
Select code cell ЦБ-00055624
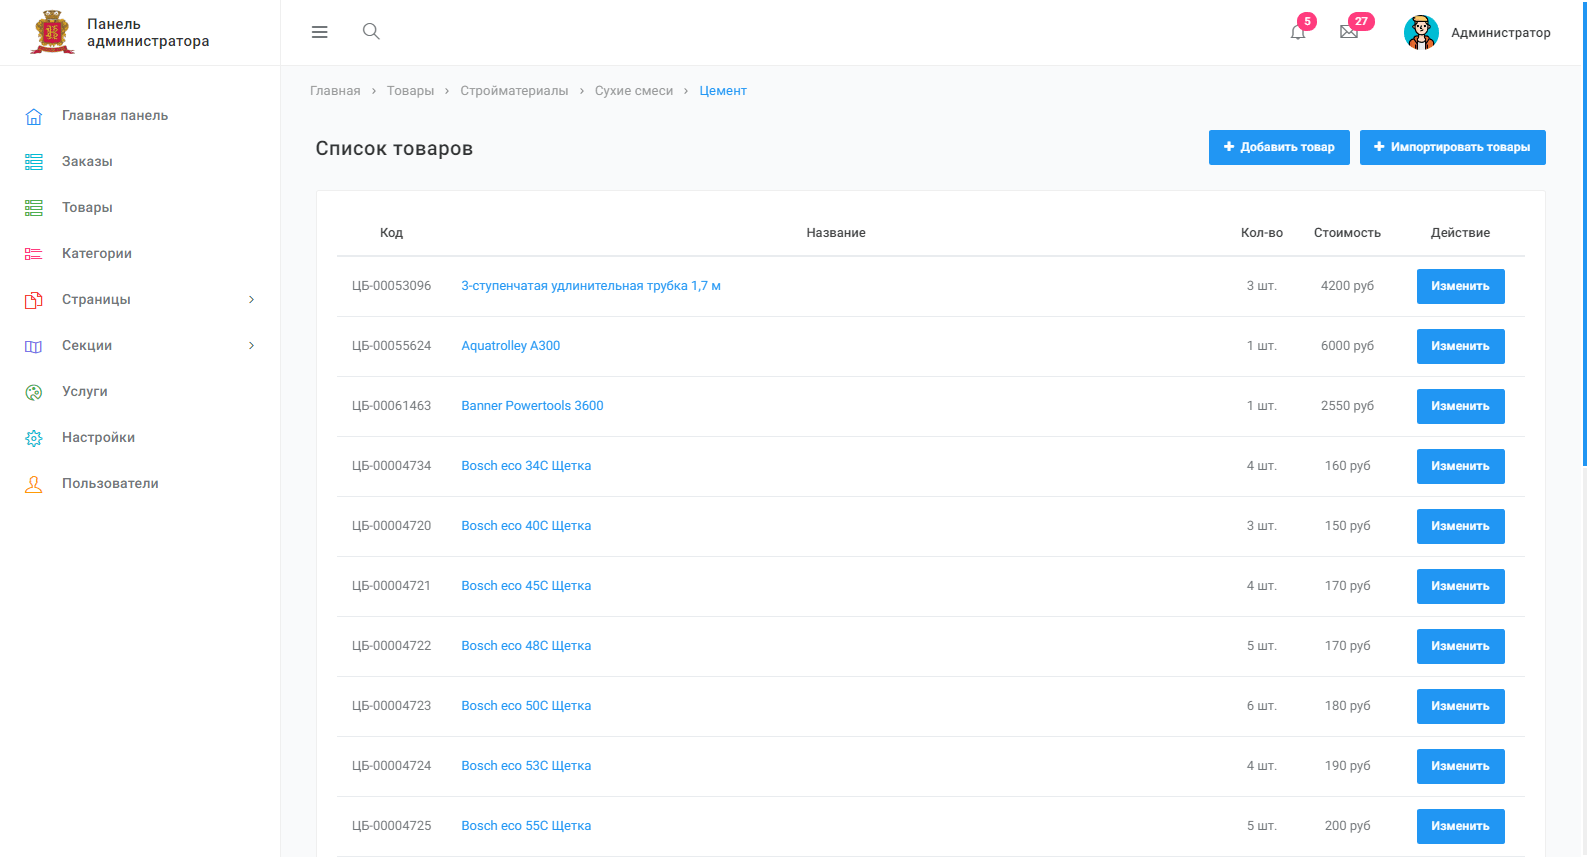391,346
